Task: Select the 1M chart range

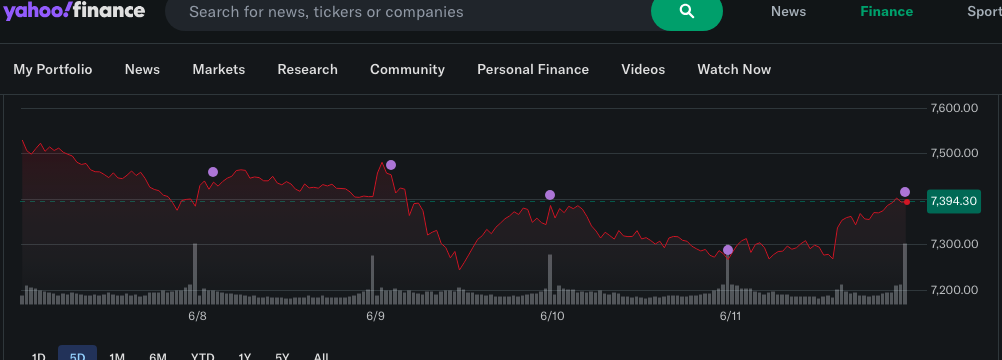Action: (117, 356)
